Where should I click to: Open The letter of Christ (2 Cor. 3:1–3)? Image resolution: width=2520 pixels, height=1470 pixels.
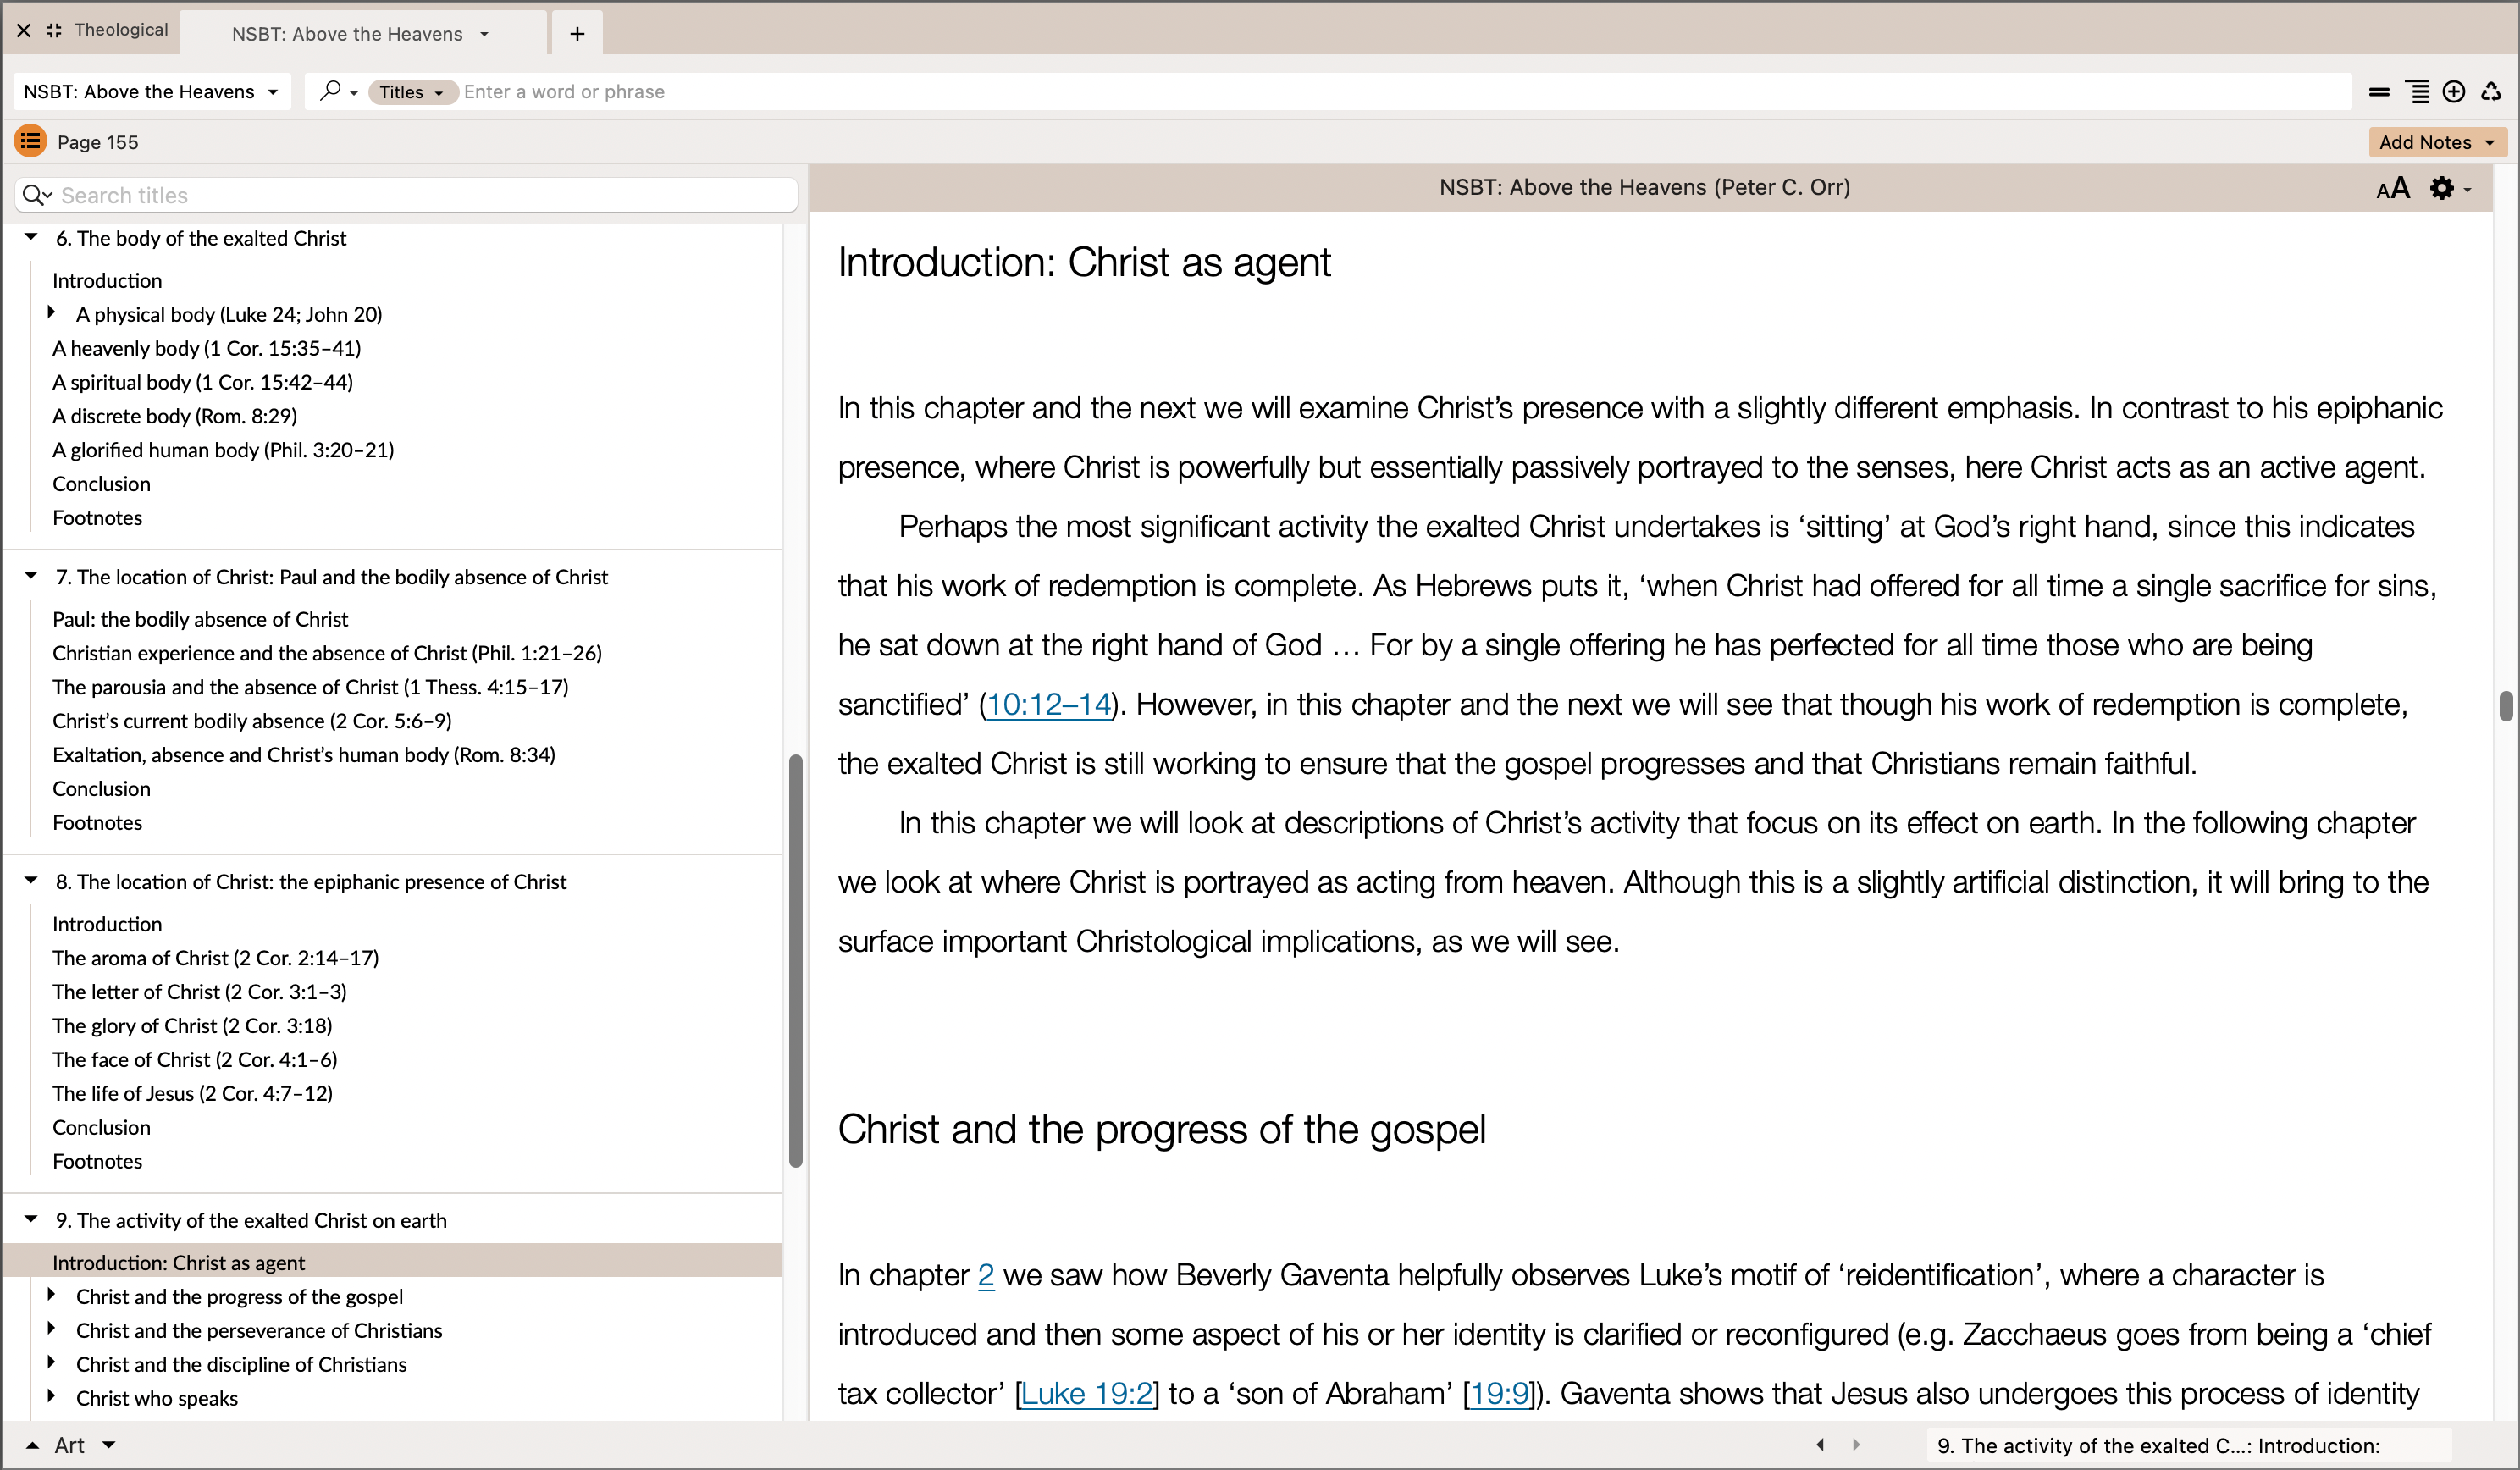coord(200,992)
